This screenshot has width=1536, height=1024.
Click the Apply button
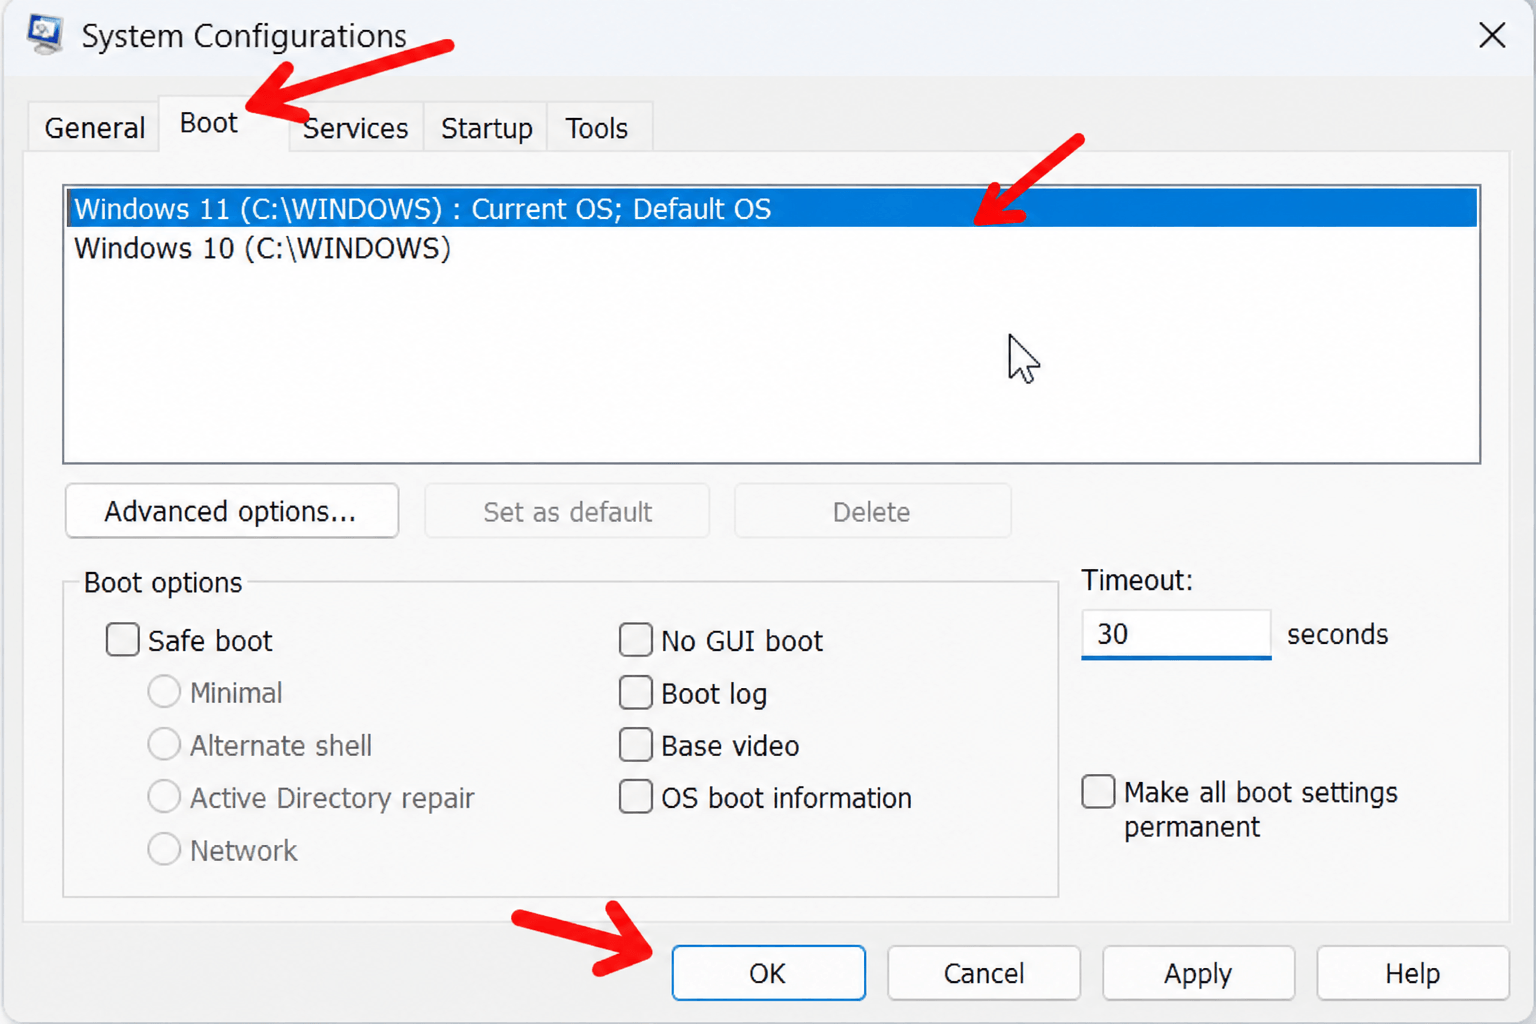(1198, 973)
